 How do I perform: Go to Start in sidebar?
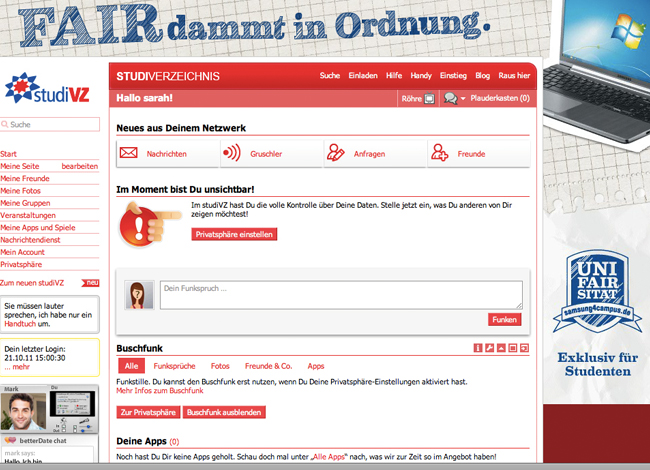click(8, 154)
